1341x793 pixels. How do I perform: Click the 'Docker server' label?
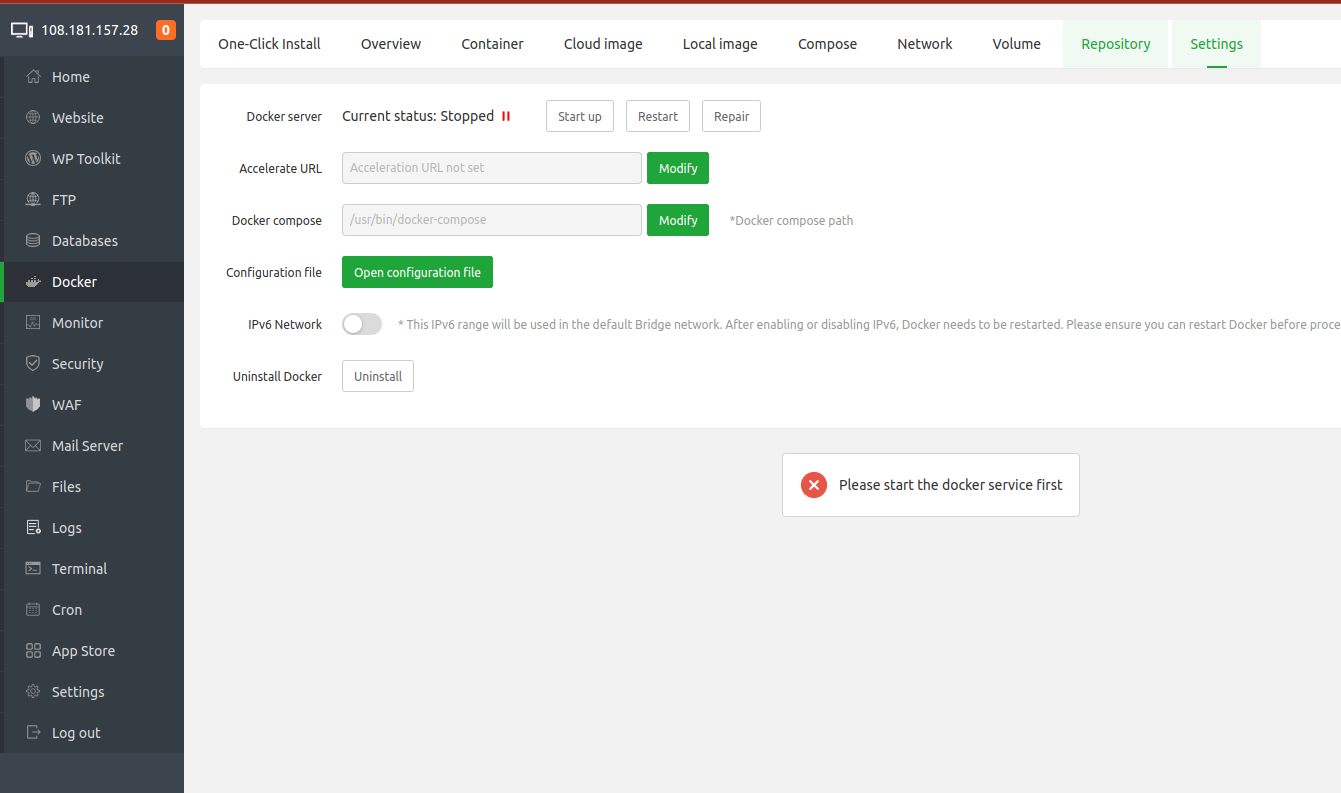284,117
